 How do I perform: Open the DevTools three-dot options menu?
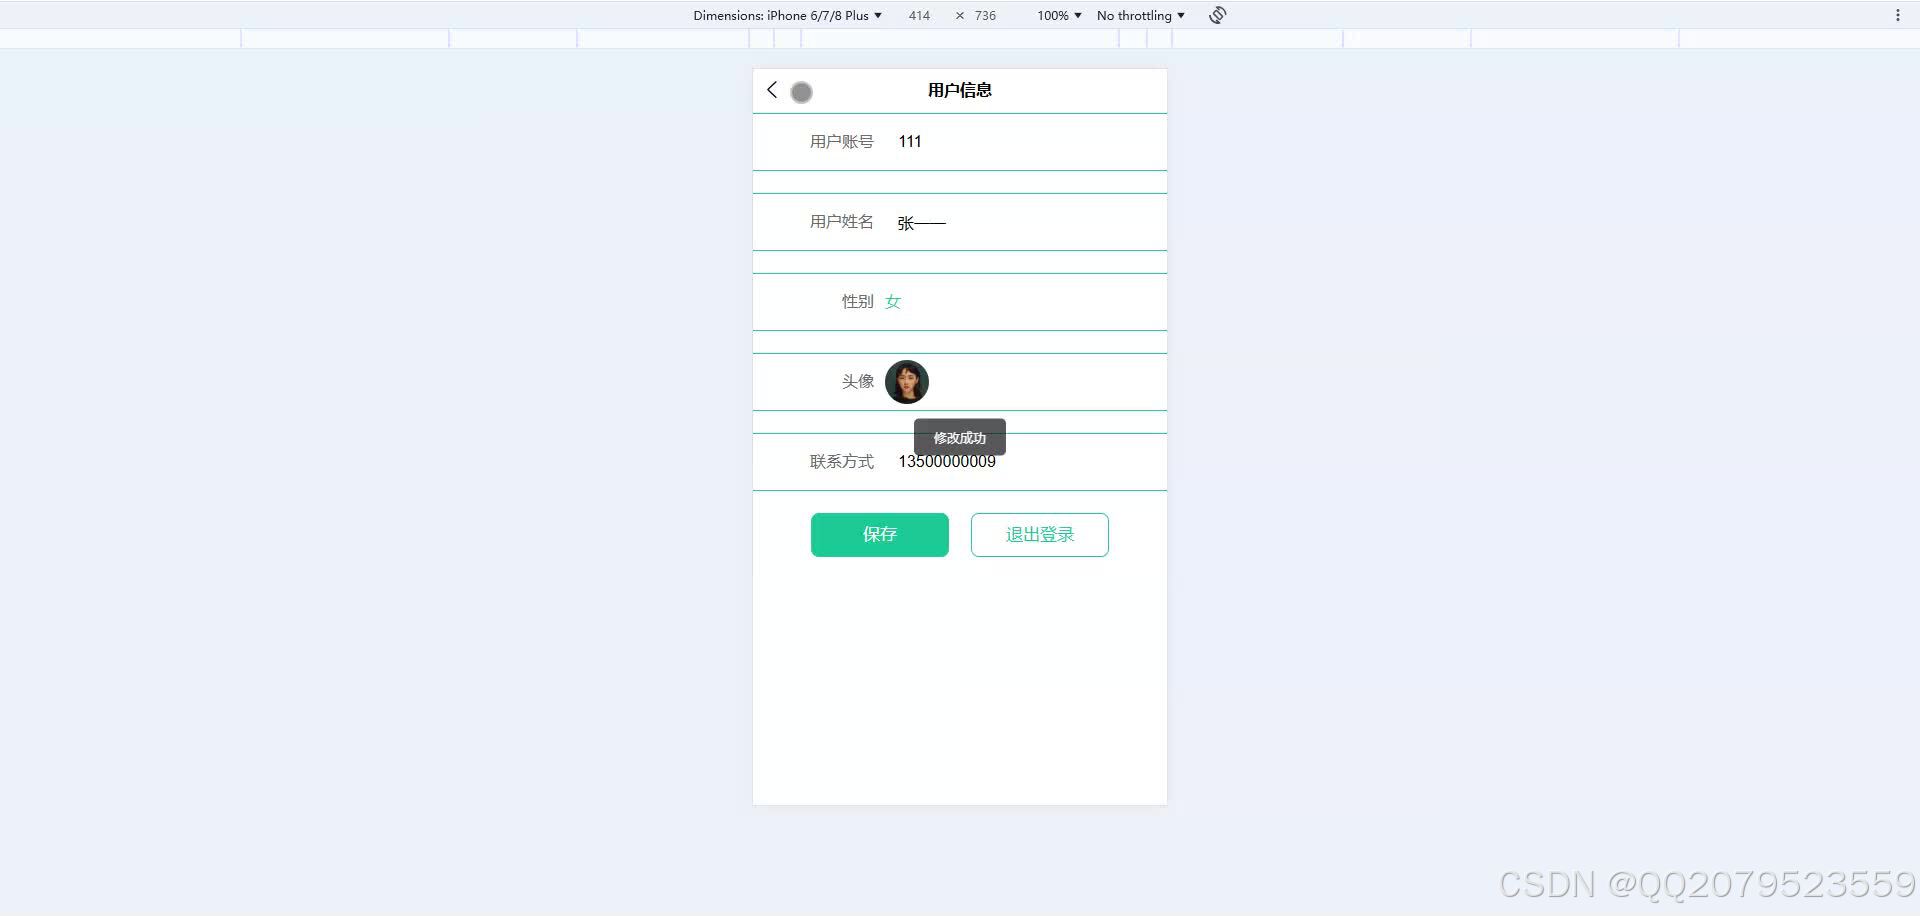pos(1898,15)
